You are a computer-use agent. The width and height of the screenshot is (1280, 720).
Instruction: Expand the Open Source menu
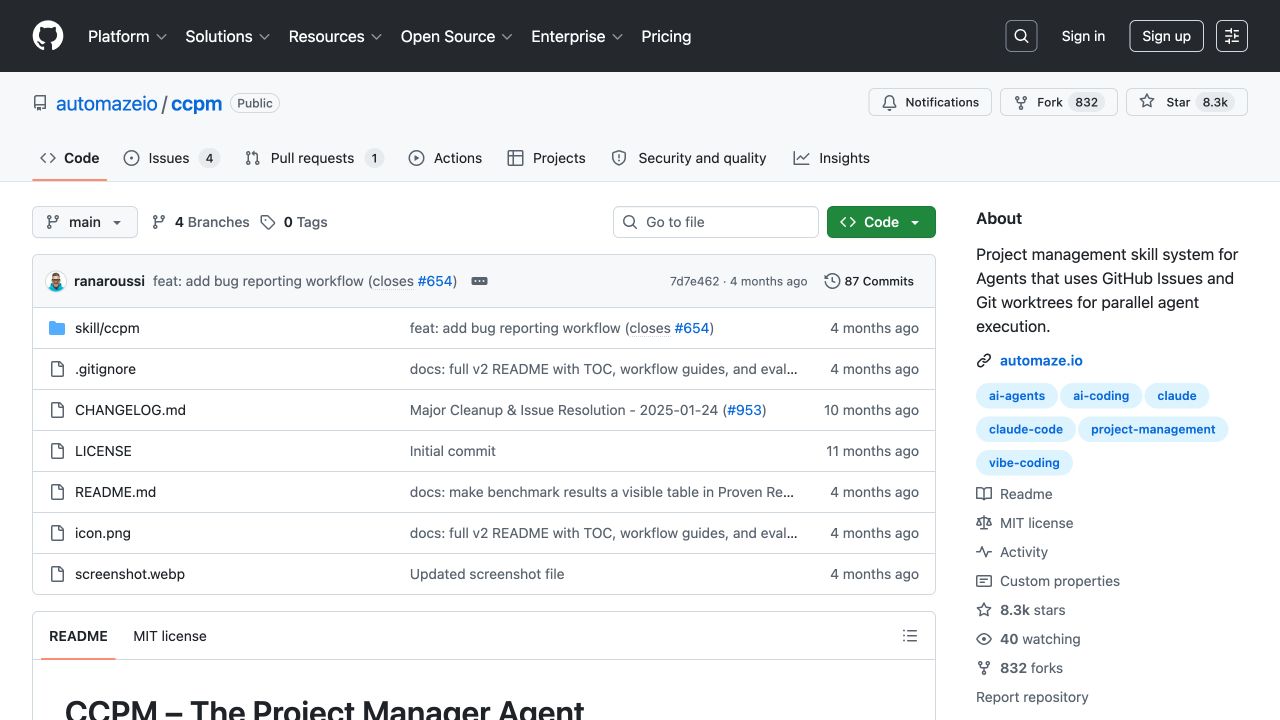pos(457,36)
